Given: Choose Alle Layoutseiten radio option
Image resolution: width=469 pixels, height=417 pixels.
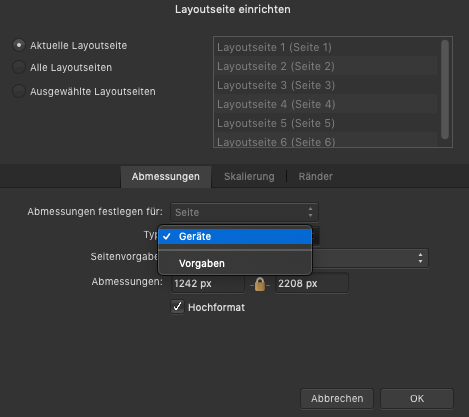Looking at the screenshot, I should pos(19,67).
